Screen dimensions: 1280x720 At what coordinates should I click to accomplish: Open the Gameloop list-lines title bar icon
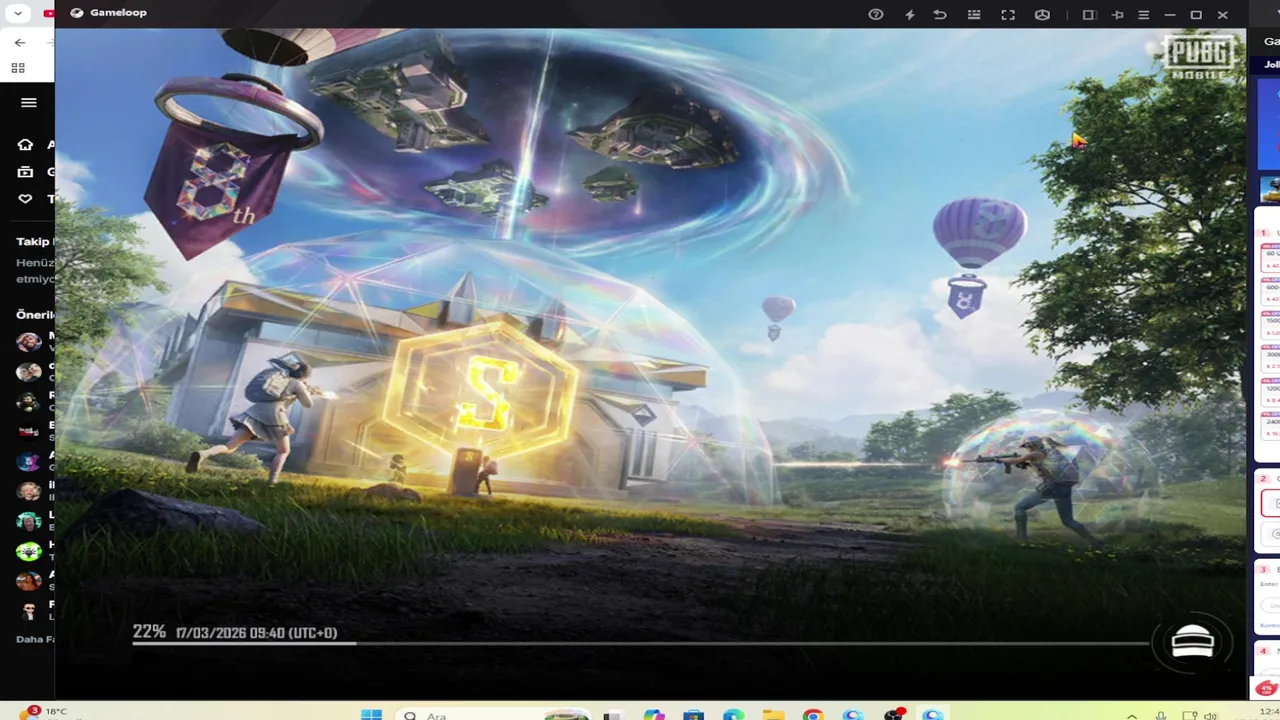click(974, 15)
